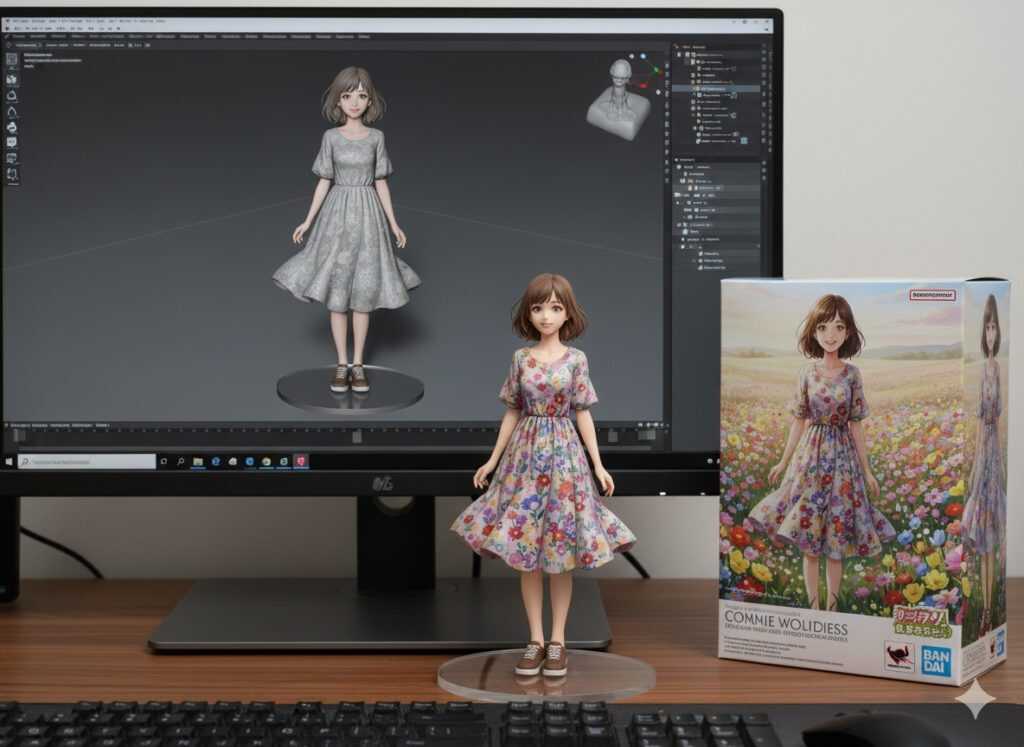The image size is (1024, 747).
Task: Toggle visibility of the top outliner collection
Action: pos(763,56)
